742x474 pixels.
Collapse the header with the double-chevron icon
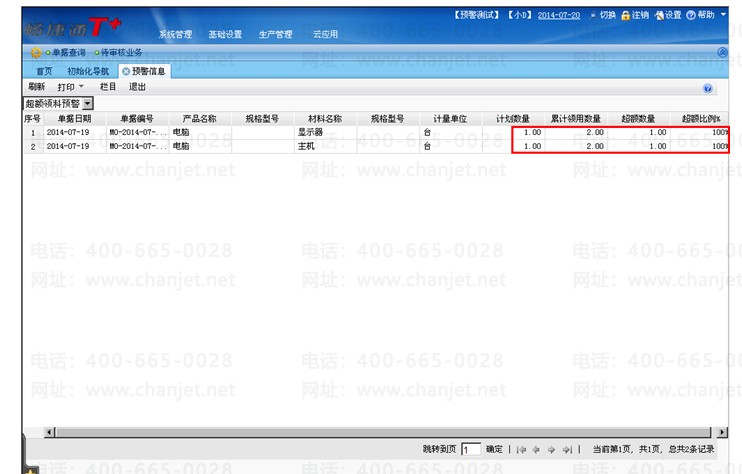(x=722, y=53)
